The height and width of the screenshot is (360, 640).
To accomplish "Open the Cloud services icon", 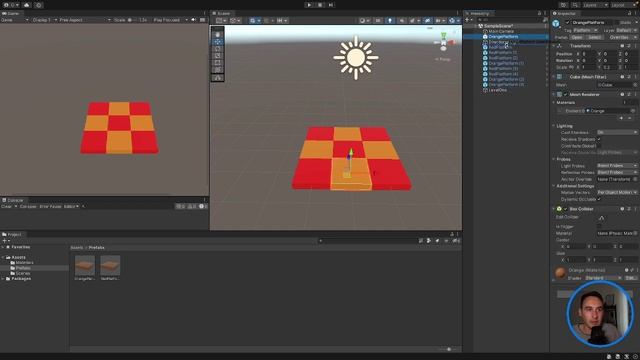I will (x=27, y=5).
